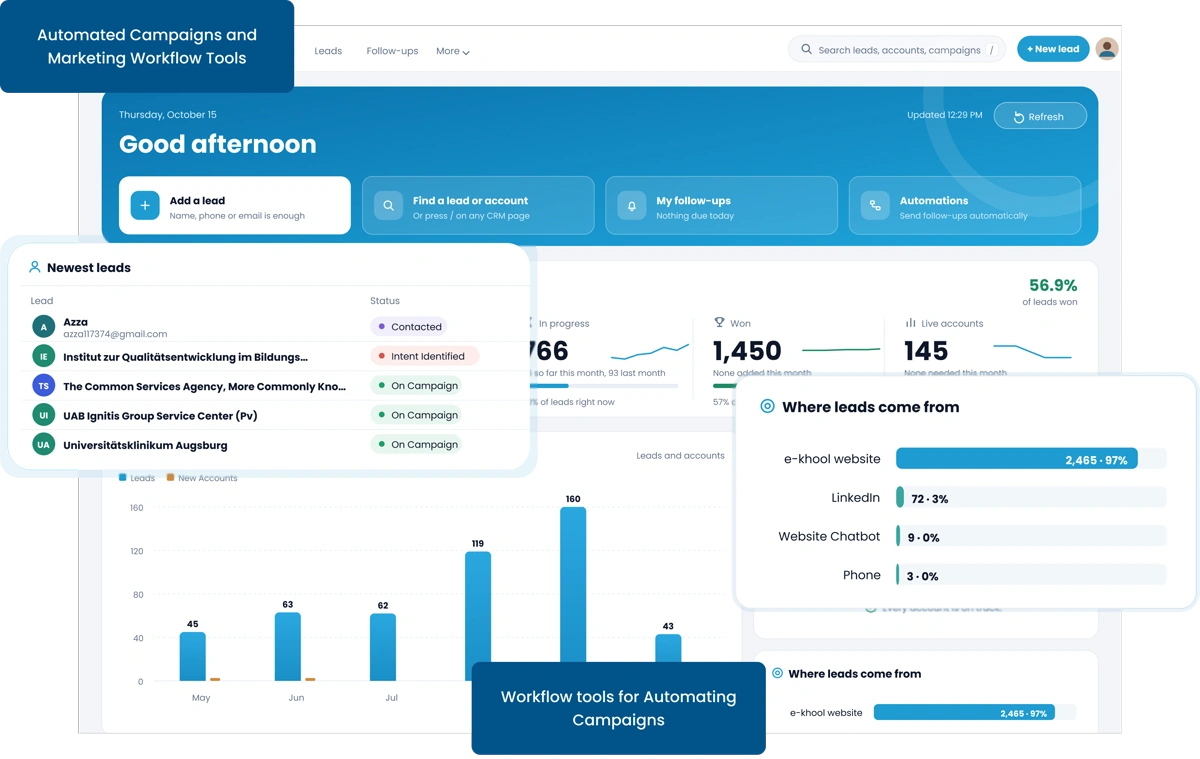The height and width of the screenshot is (759, 1200).
Task: Click the person icon beside Newest leads
Action: tap(35, 267)
